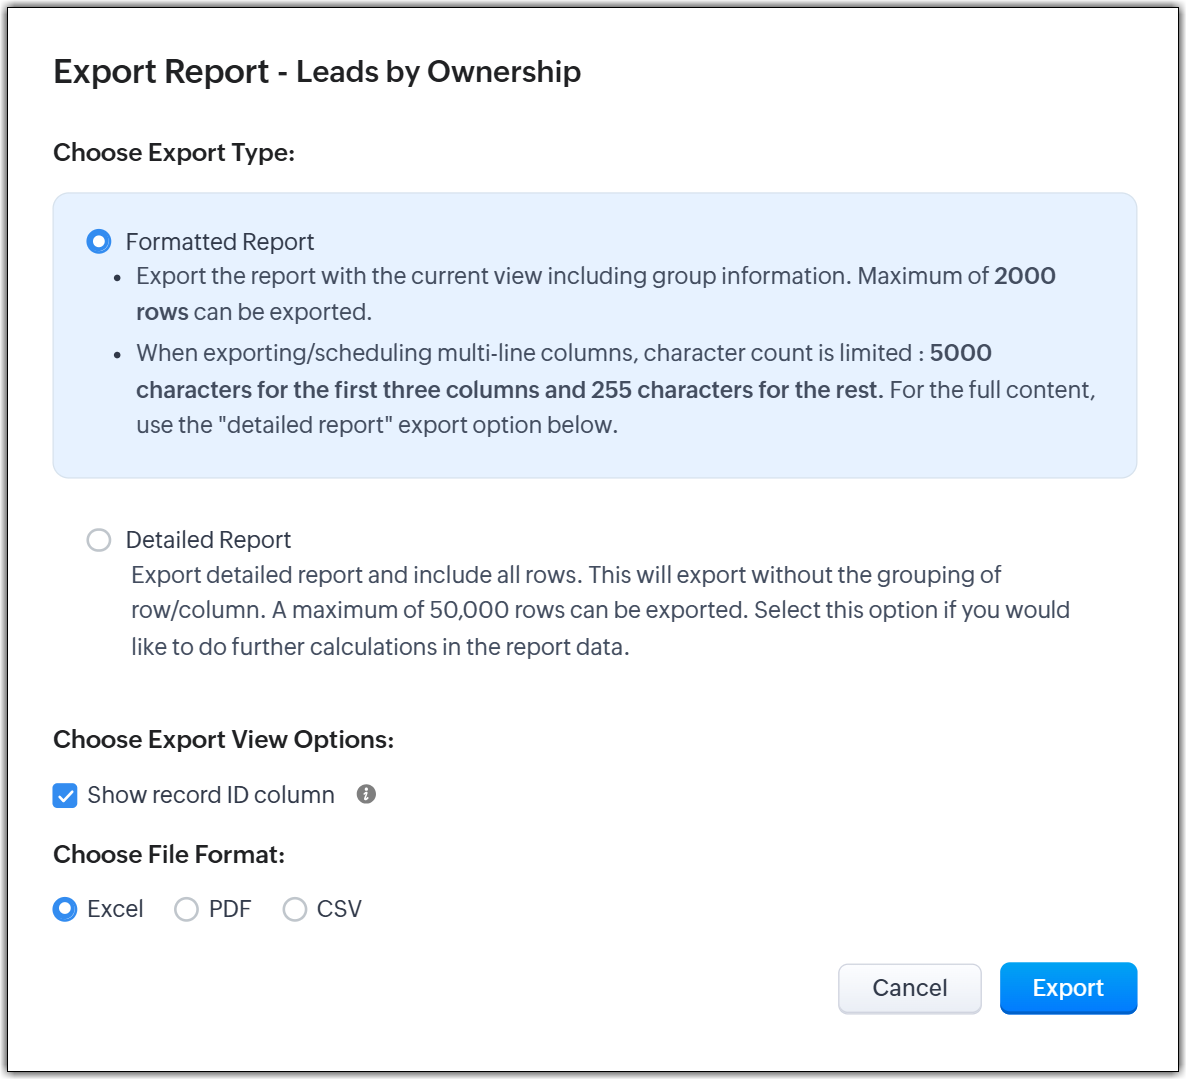Click the "PDF" format label text
This screenshot has height=1080, width=1187.
coord(230,909)
